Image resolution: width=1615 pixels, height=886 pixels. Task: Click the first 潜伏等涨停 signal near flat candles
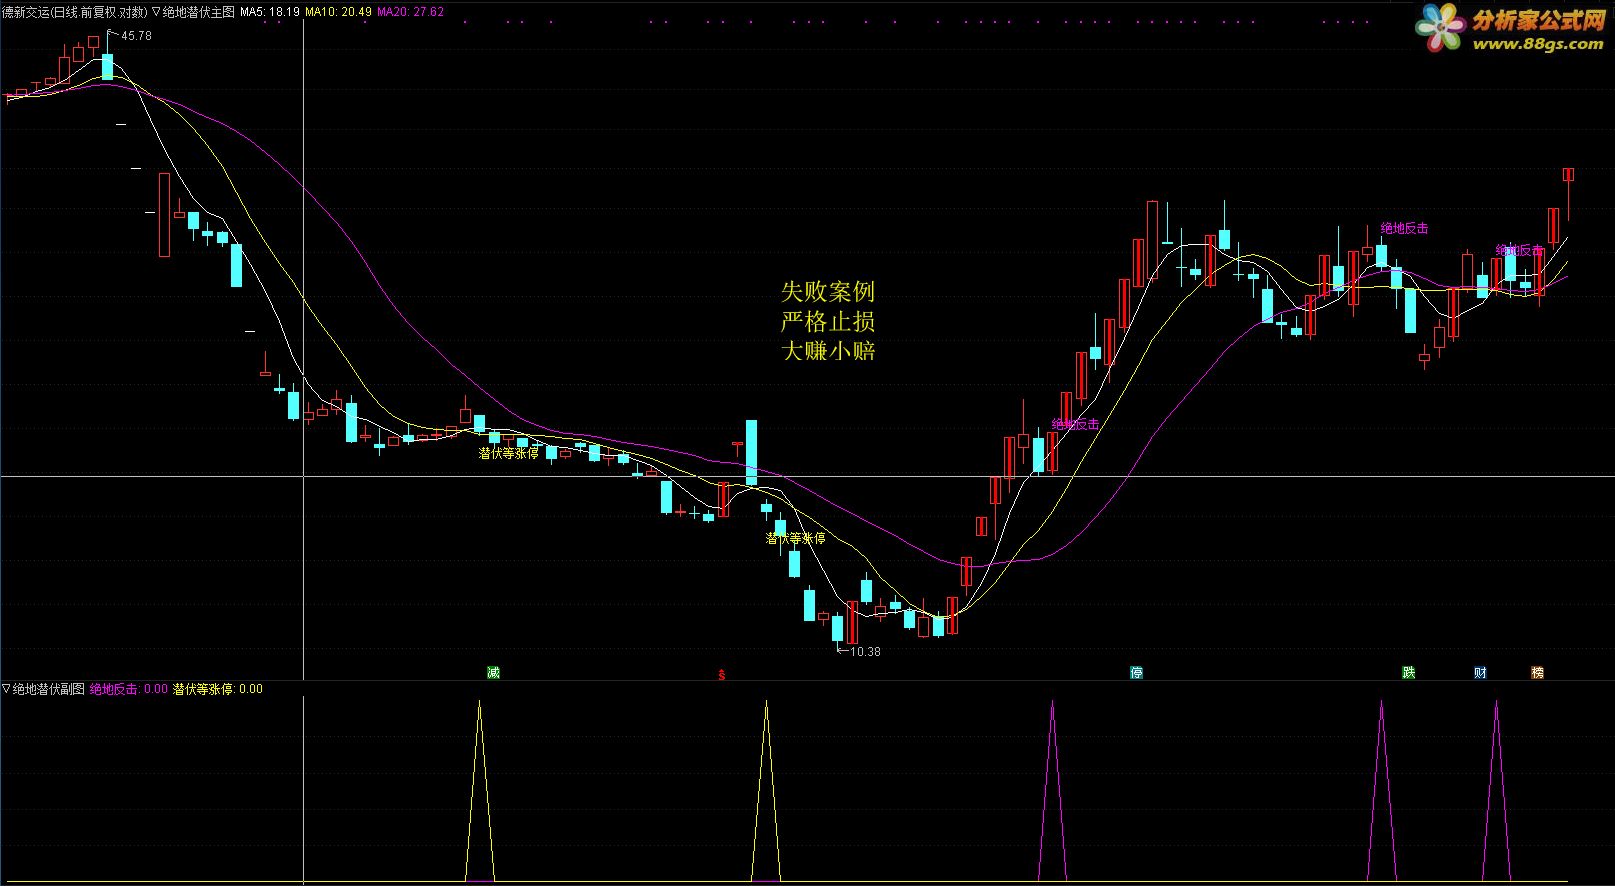[x=508, y=453]
